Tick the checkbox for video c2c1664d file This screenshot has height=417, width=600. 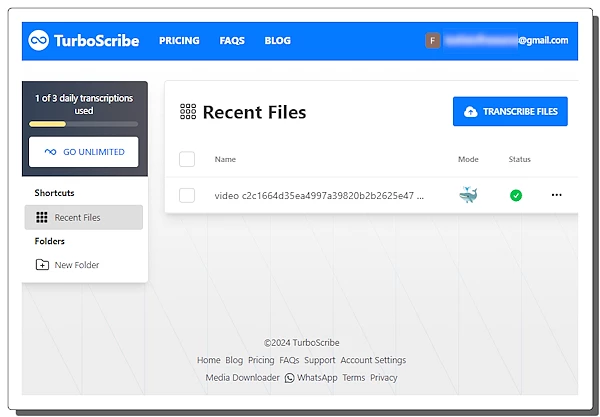click(187, 195)
